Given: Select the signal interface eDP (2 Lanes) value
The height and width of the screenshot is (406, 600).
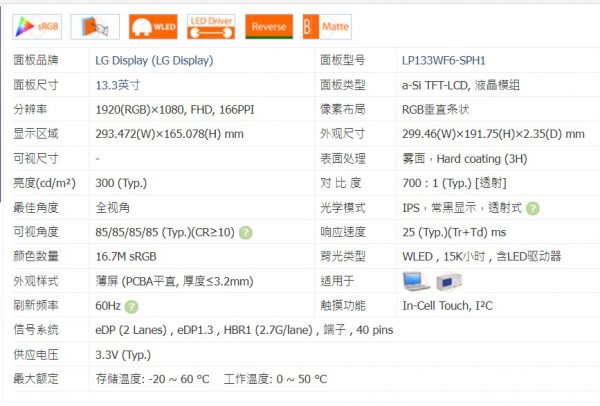Looking at the screenshot, I should point(244,330).
